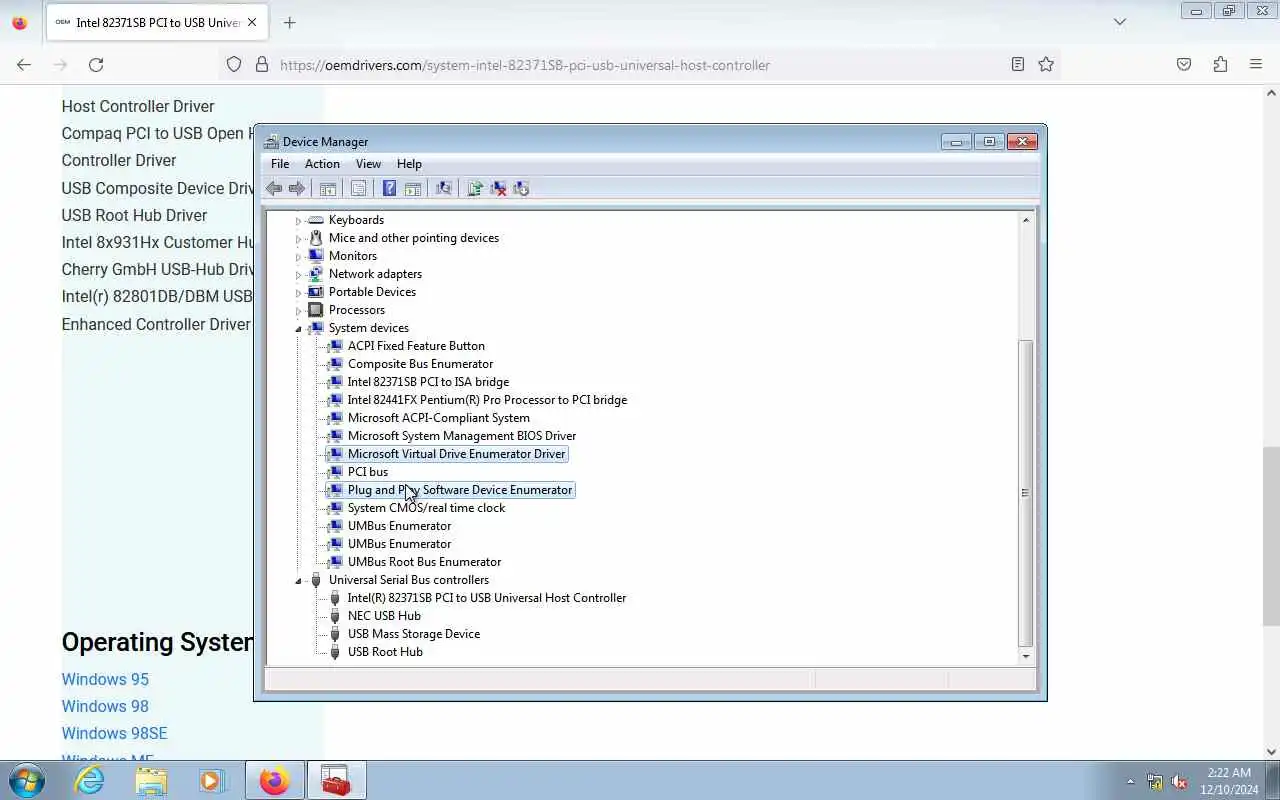This screenshot has height=800, width=1280.
Task: Click Show/Hide Console Tree toolbar icon
Action: tap(327, 188)
